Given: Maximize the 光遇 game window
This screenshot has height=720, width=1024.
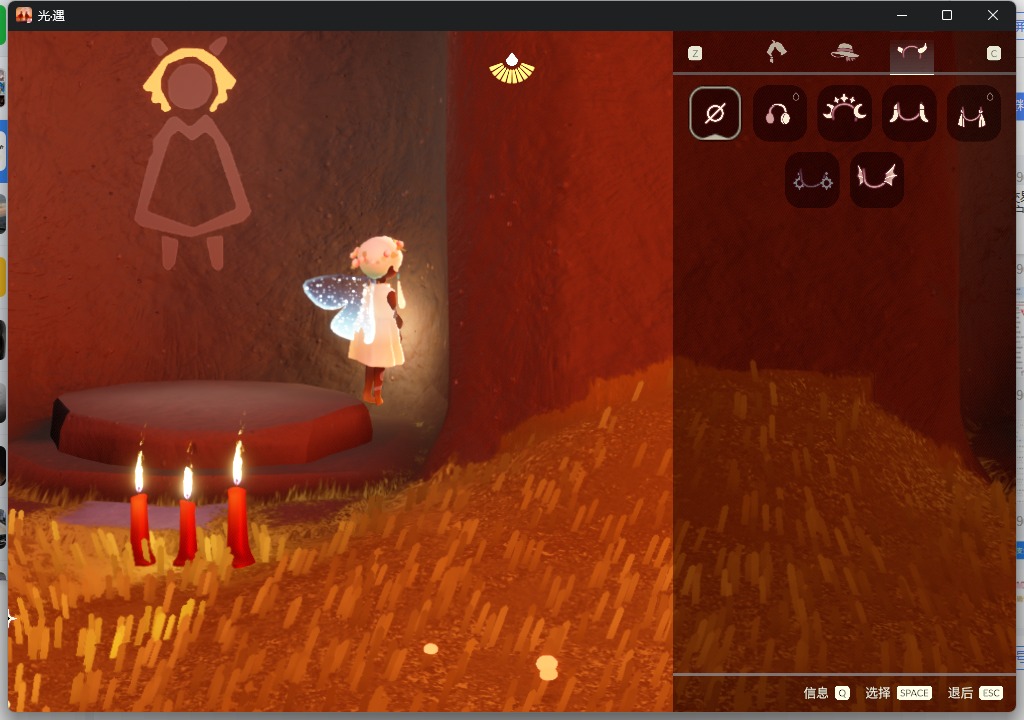Looking at the screenshot, I should [947, 15].
